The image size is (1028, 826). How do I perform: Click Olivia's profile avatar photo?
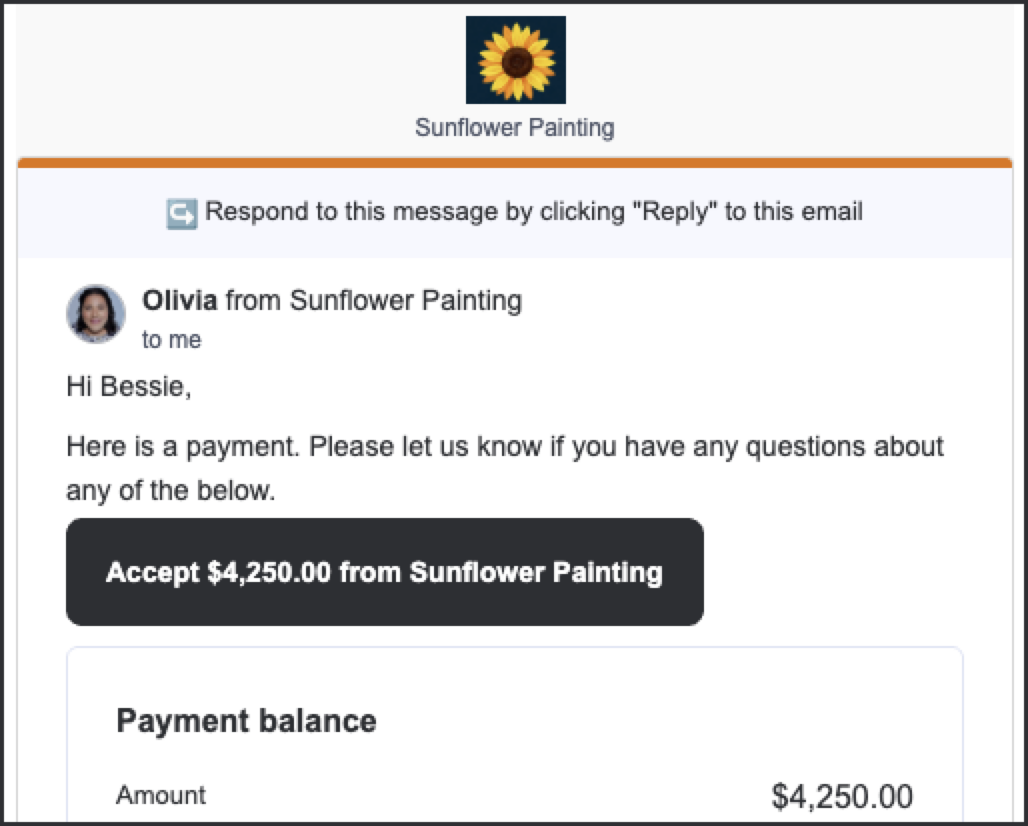pos(96,314)
